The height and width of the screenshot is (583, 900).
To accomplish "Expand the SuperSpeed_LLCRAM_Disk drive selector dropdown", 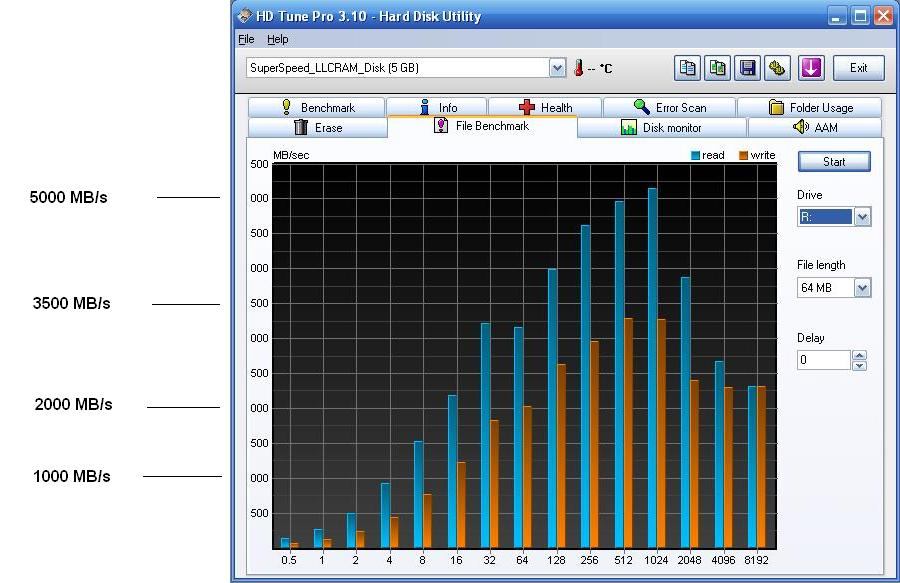I will coord(557,68).
